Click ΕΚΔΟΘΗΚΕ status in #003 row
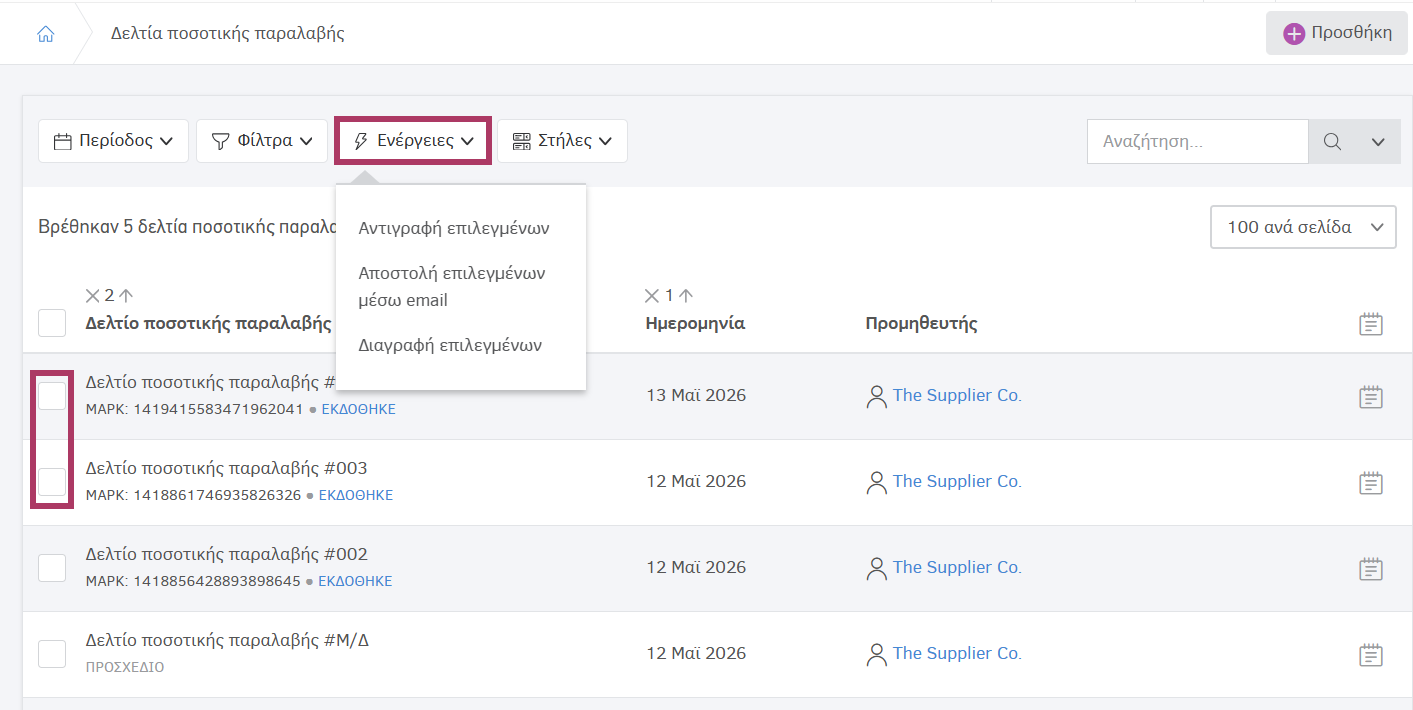This screenshot has width=1413, height=710. 356,495
